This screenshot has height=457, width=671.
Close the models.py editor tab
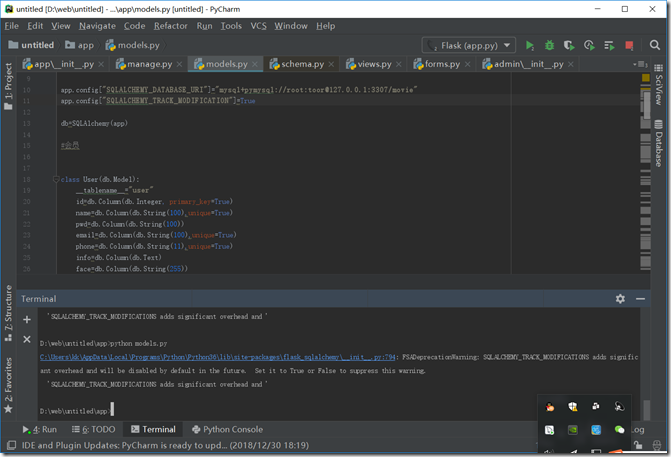tap(255, 64)
